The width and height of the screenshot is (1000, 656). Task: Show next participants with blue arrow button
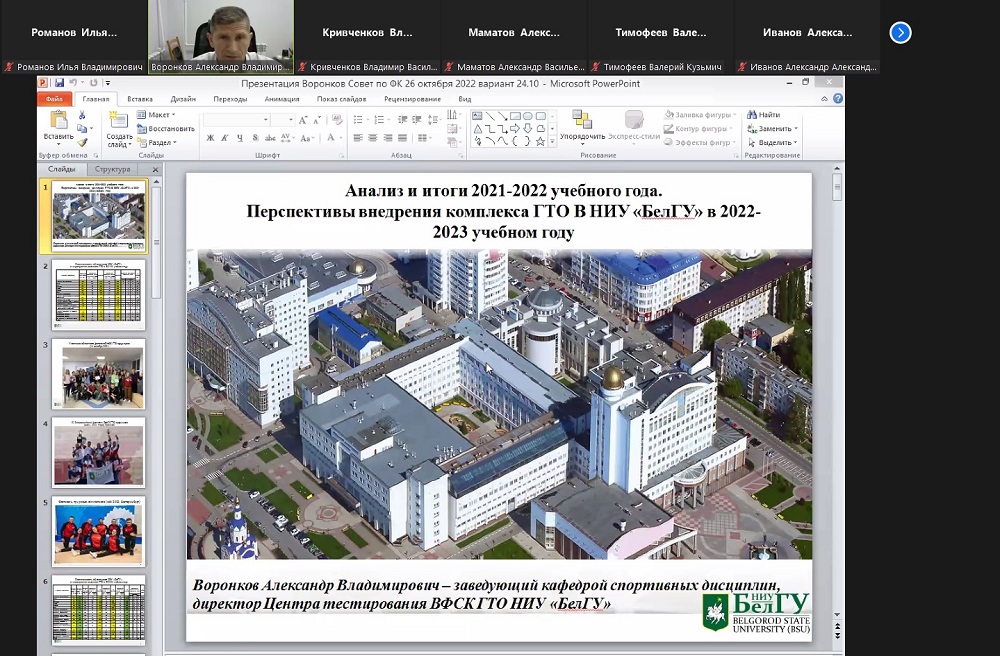coord(900,32)
